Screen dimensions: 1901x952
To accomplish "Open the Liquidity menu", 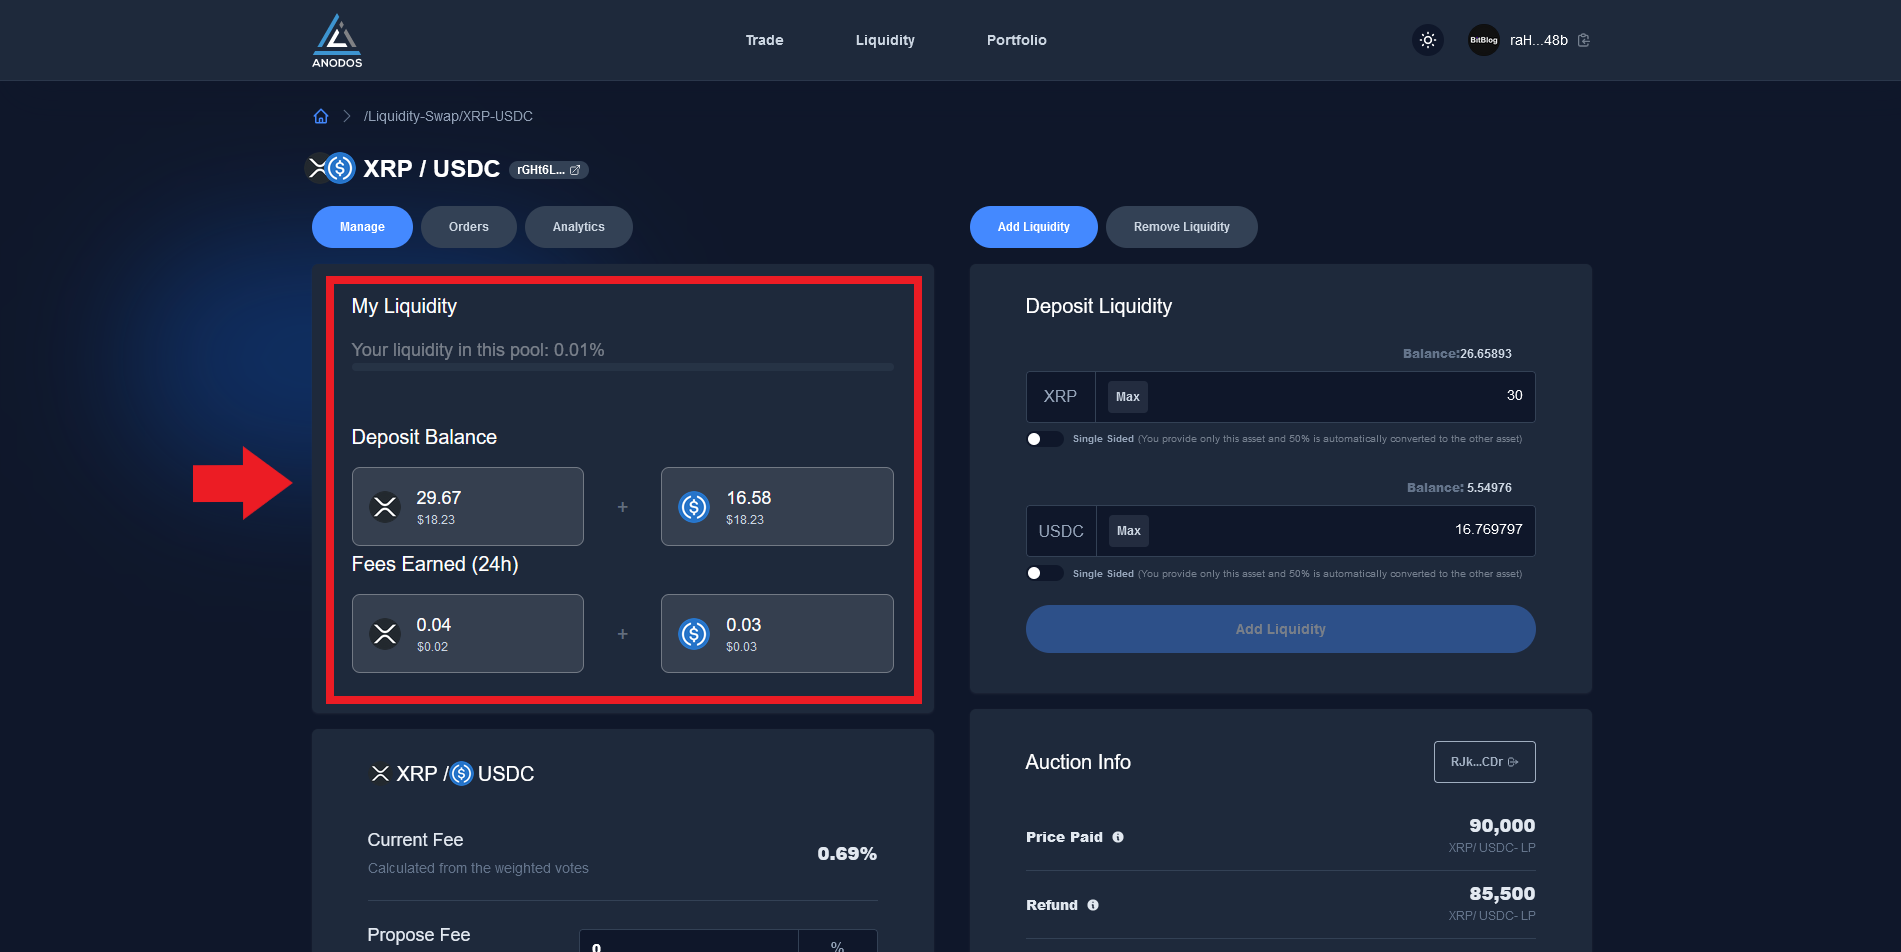I will 885,40.
